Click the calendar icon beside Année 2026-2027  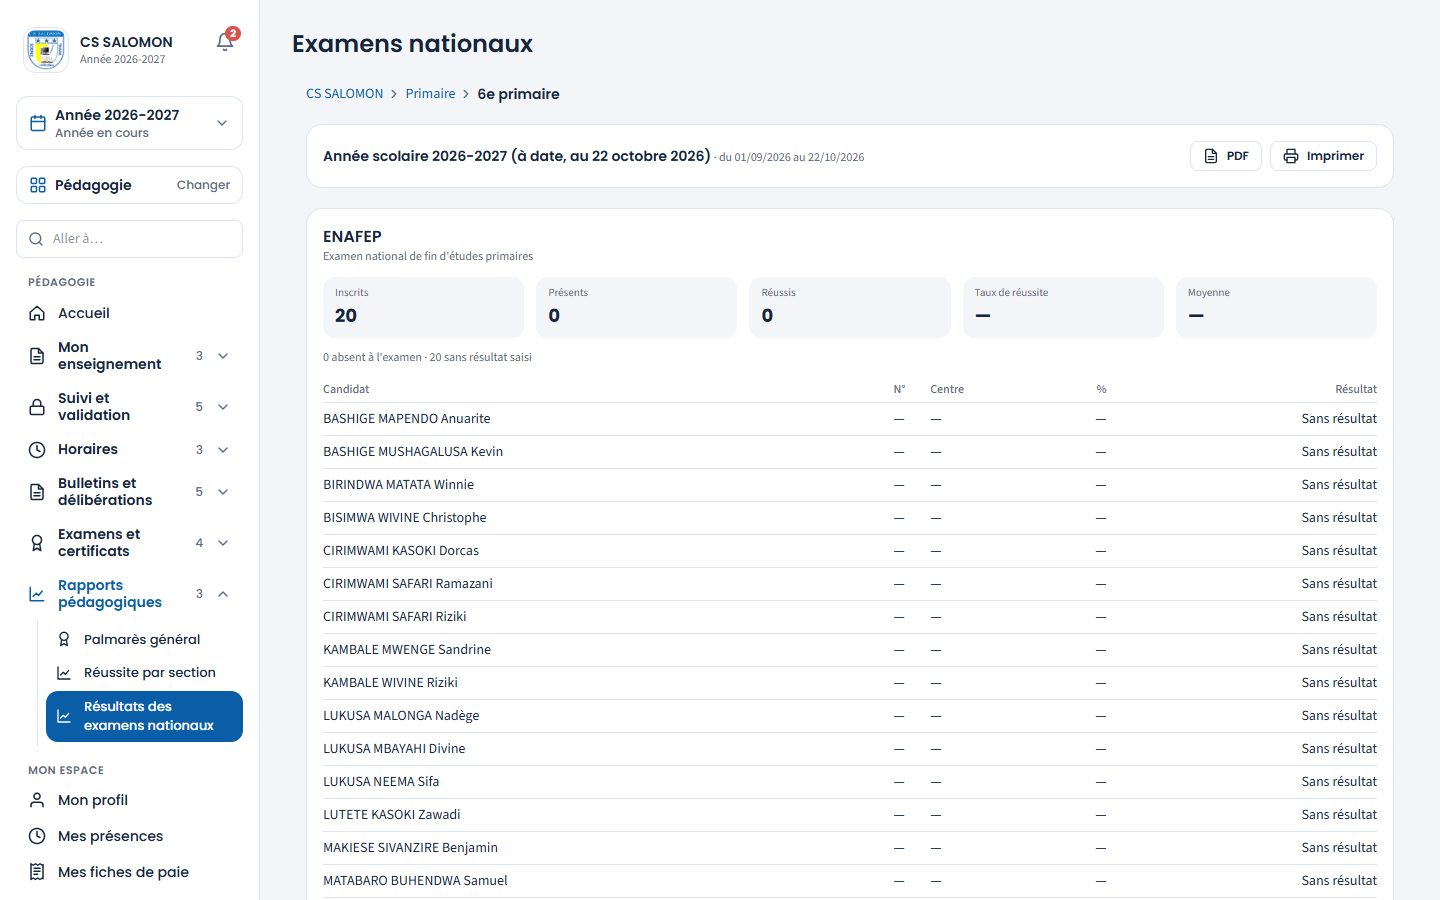point(38,123)
